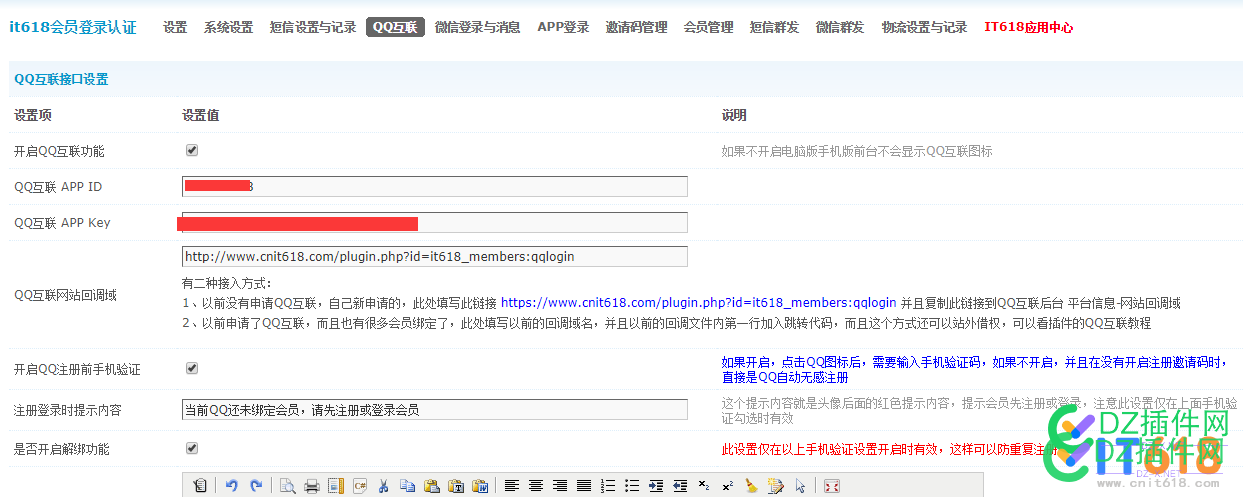Open the 微信群发 tab
This screenshot has height=497, width=1243.
[x=840, y=27]
